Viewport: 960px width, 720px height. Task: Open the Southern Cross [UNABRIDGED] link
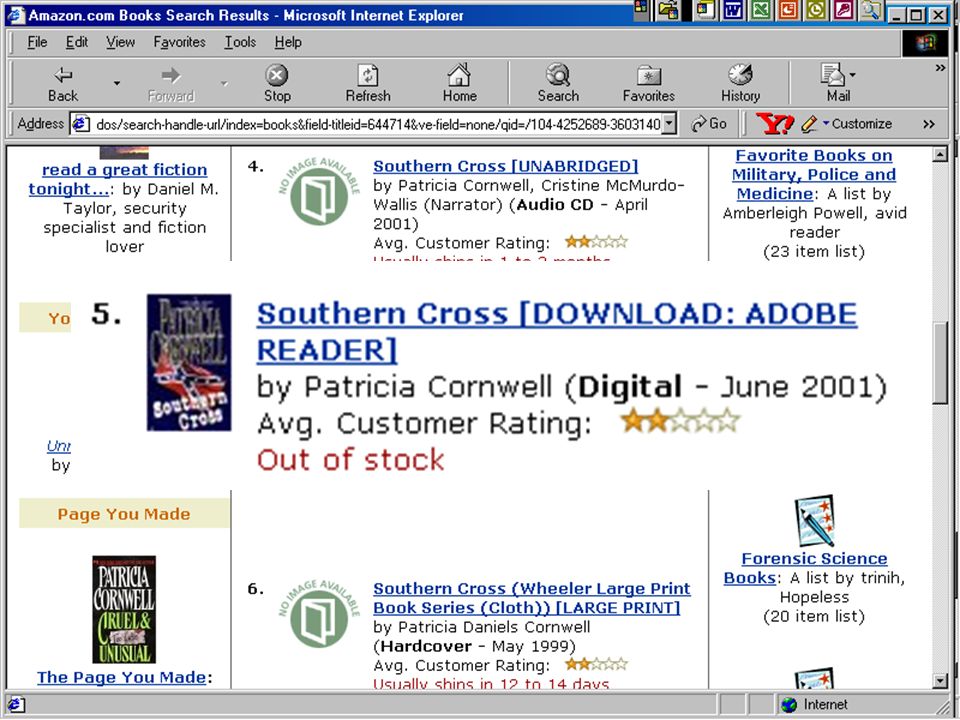point(506,166)
